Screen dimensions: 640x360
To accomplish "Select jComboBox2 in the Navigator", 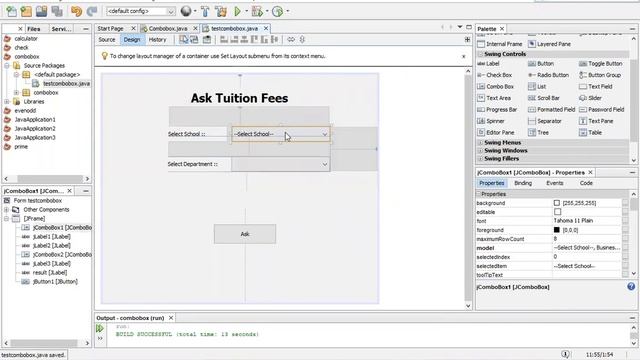I will pyautogui.click(x=62, y=255).
